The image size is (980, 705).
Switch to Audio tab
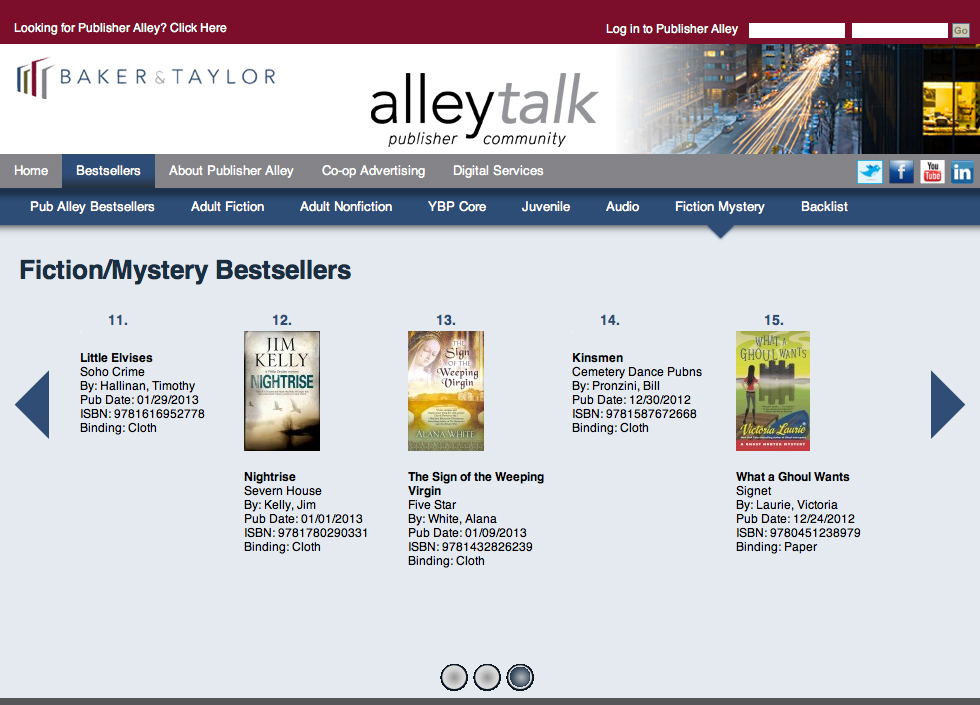[x=622, y=207]
